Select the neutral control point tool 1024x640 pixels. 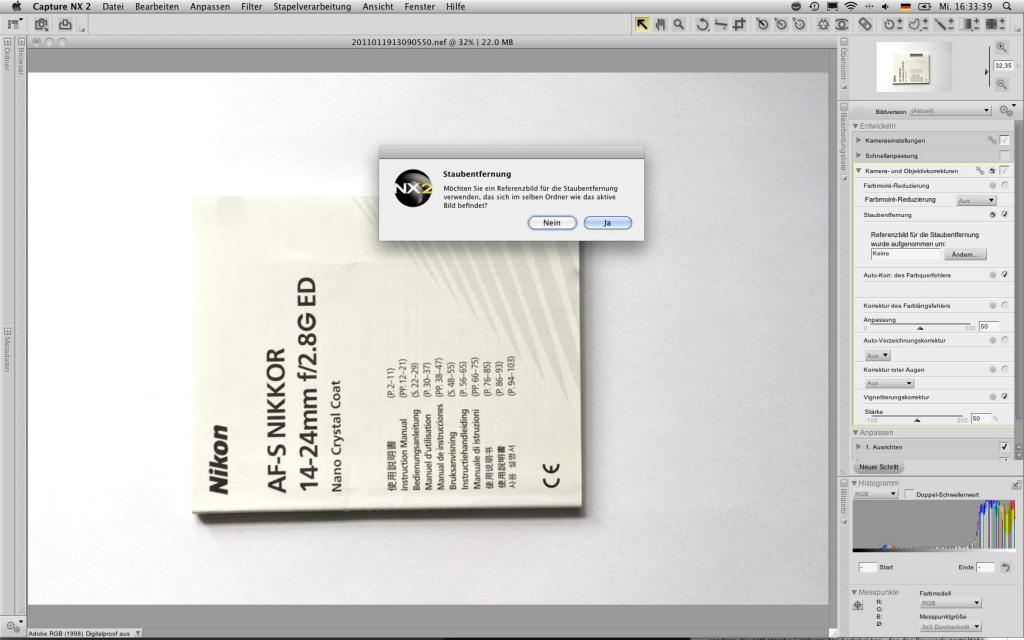[780, 24]
